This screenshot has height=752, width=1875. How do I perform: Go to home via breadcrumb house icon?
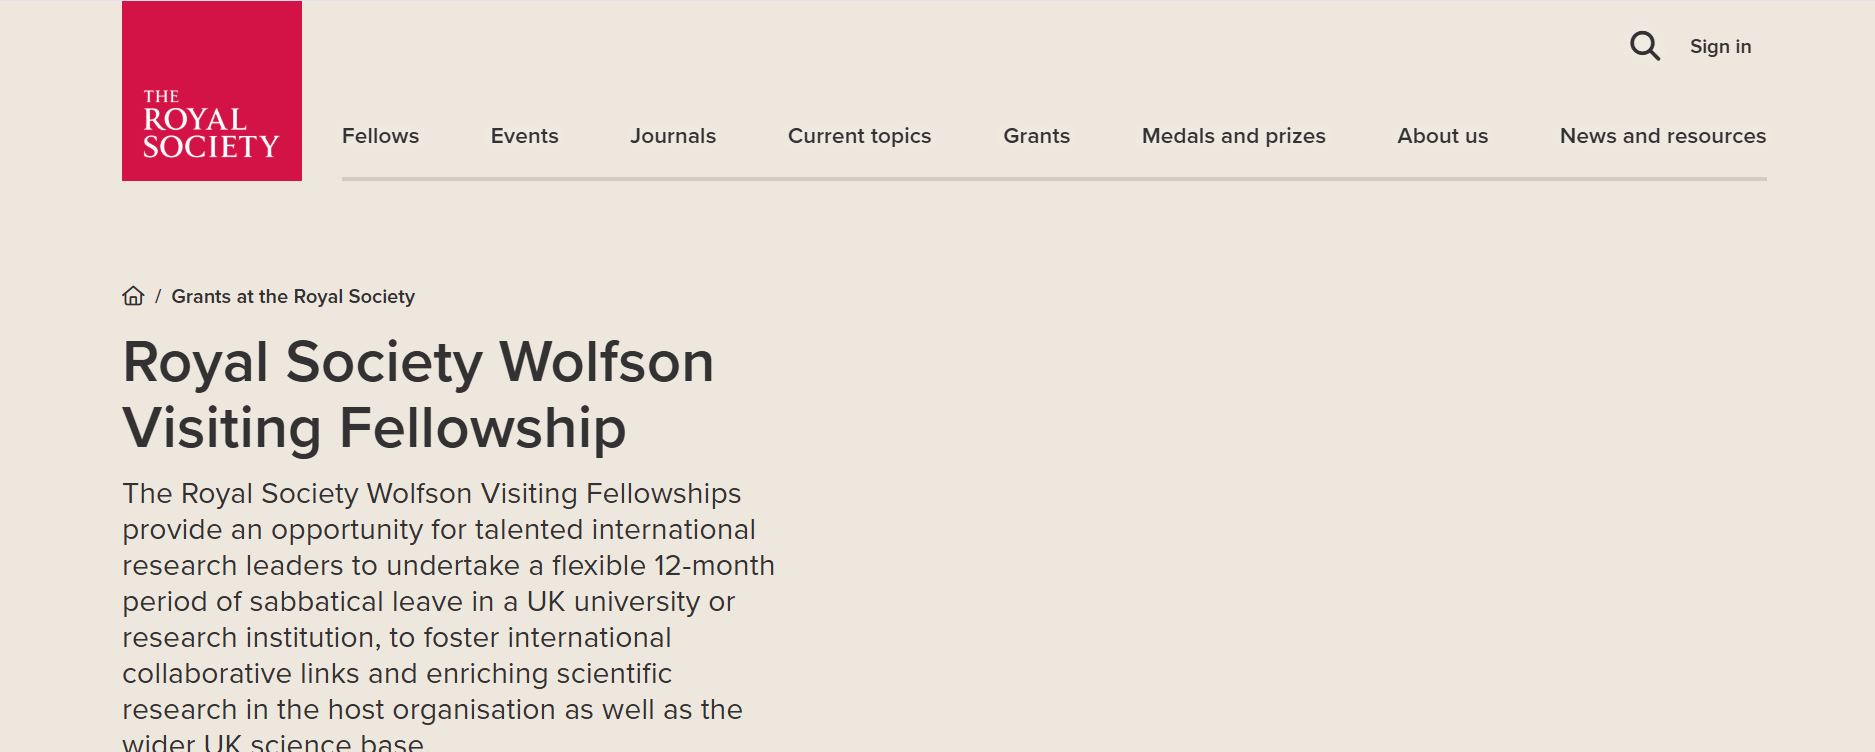133,296
